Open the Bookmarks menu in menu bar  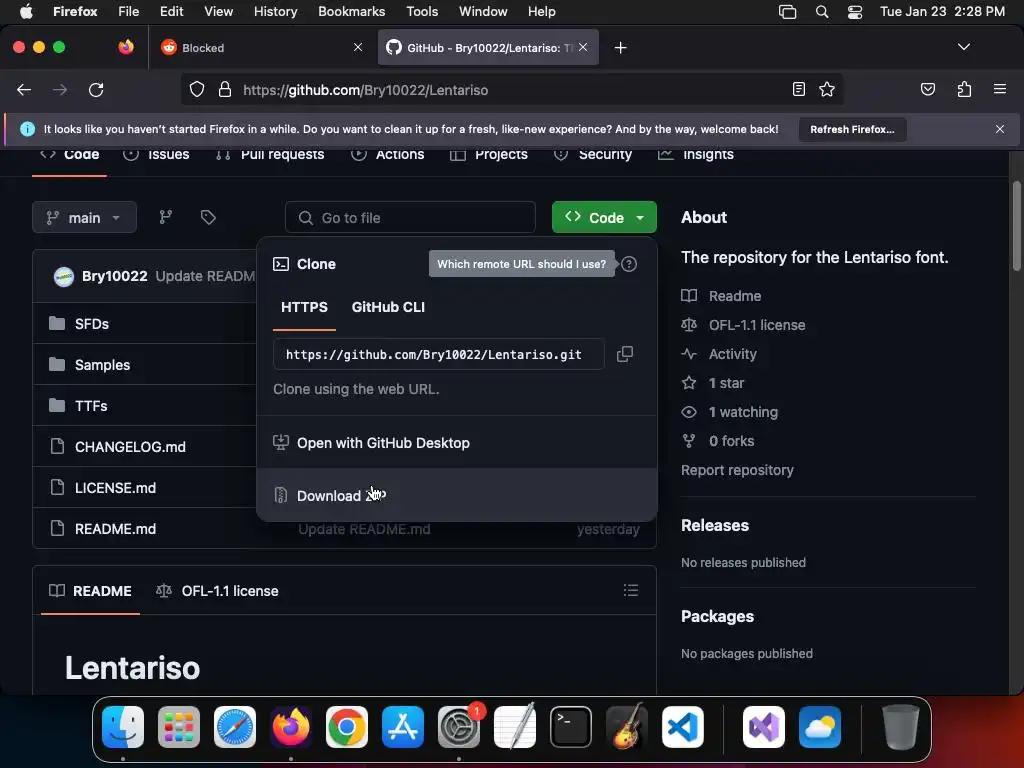351,12
